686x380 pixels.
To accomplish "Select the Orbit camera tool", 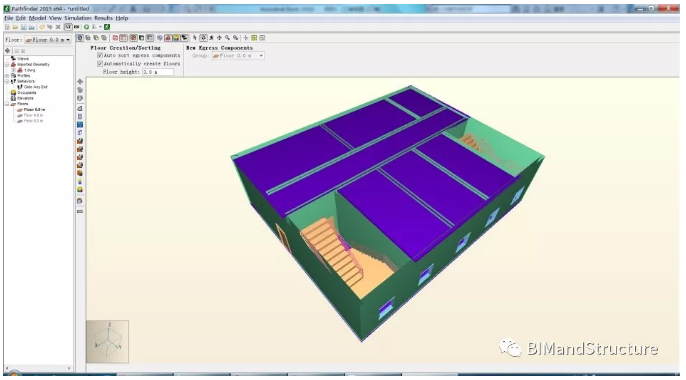I will (203, 38).
